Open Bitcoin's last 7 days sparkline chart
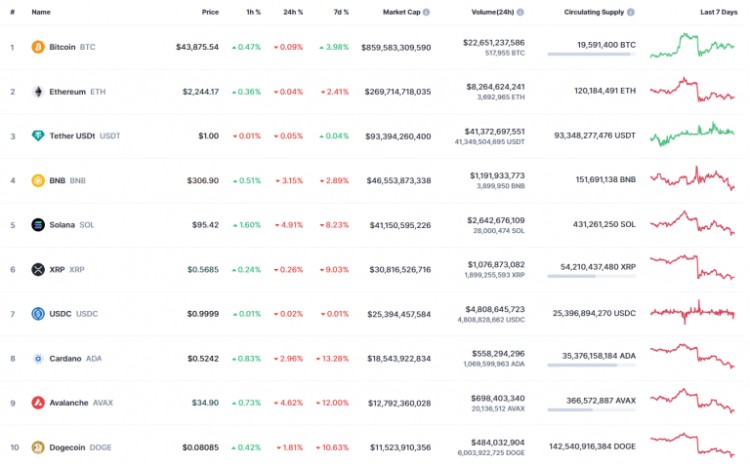Viewport: 750px width, 464px height. 692,46
